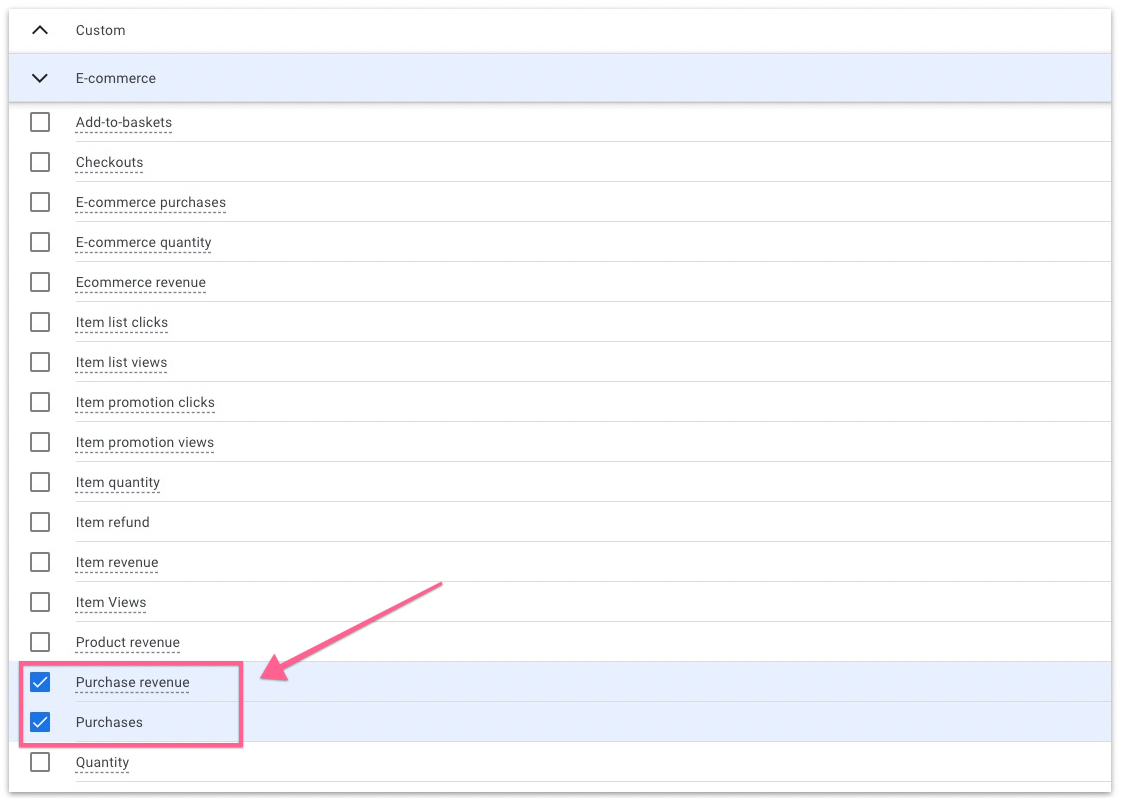Enable the Item refund checkbox

(x=40, y=522)
